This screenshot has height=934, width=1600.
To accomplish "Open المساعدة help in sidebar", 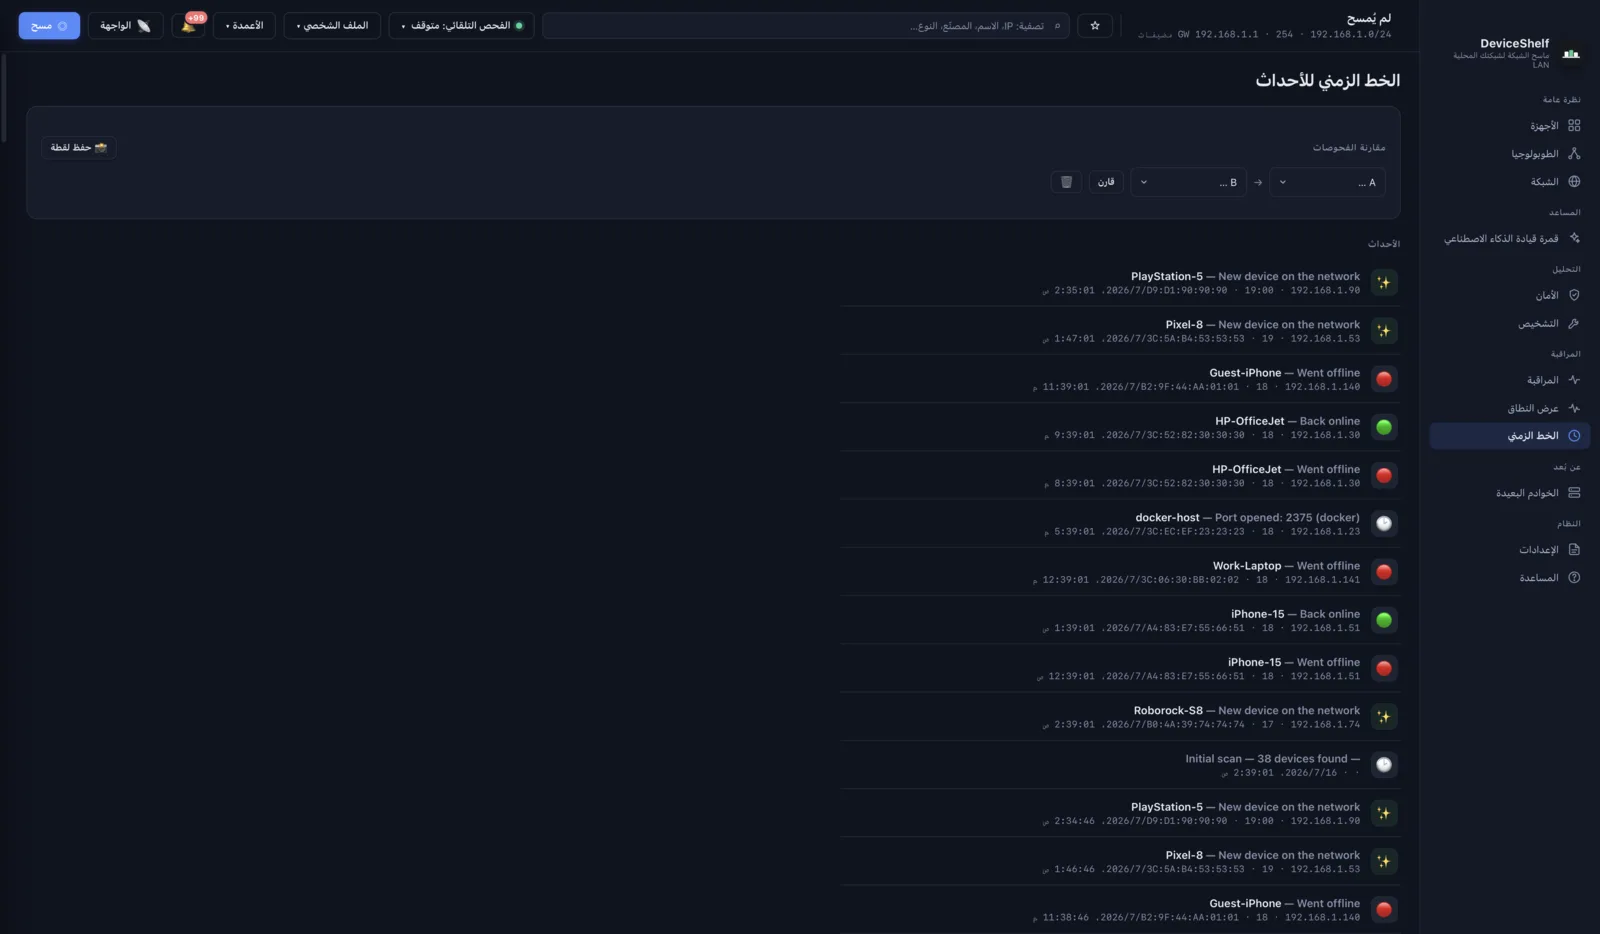I will (x=1510, y=577).
